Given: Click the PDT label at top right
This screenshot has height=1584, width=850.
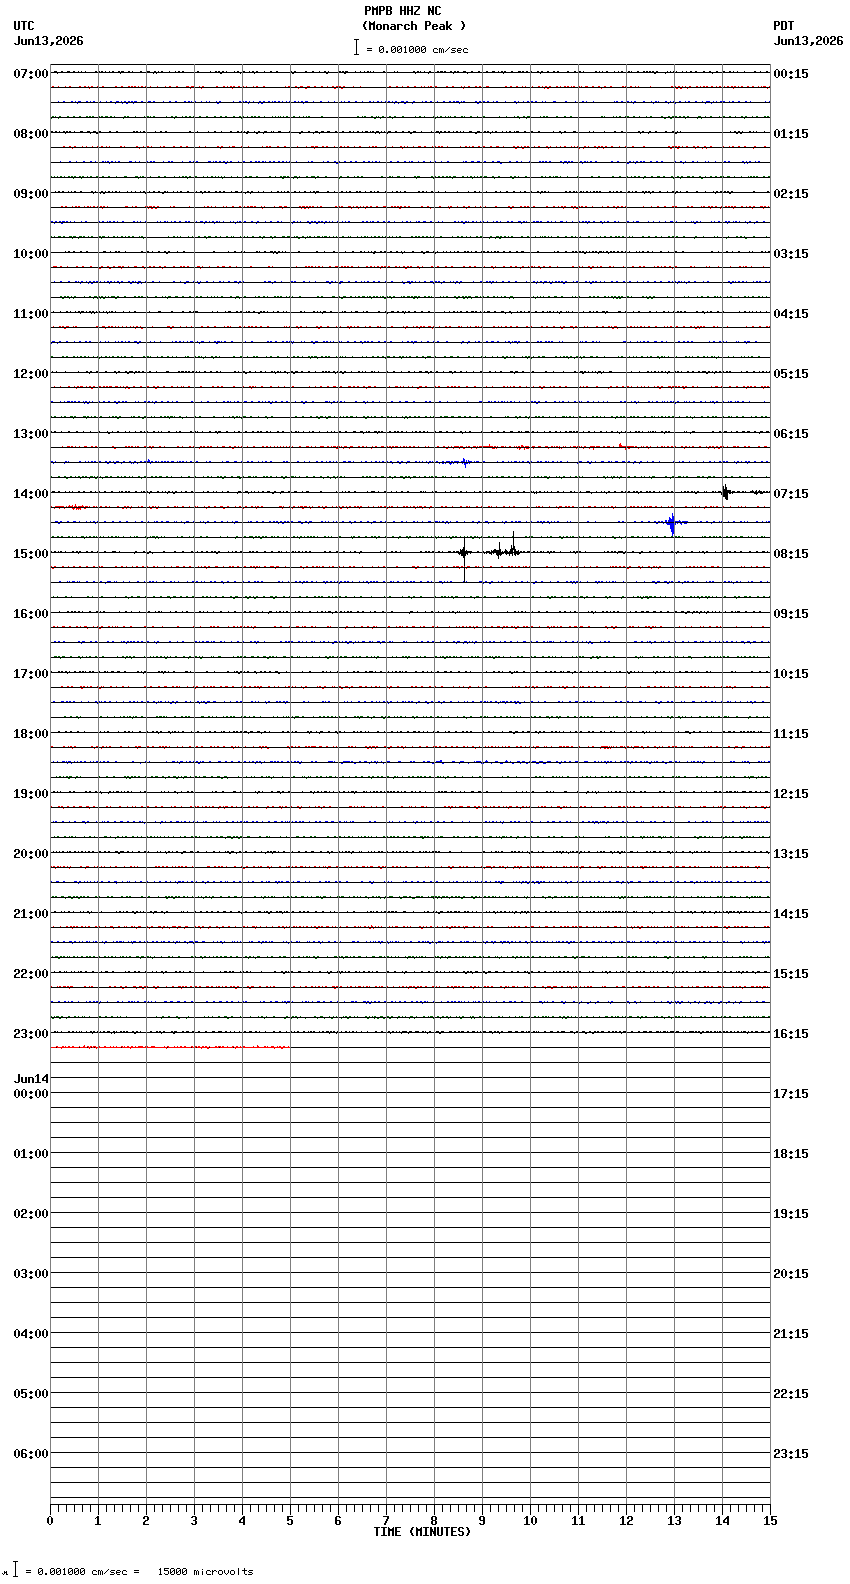Looking at the screenshot, I should pos(783,26).
